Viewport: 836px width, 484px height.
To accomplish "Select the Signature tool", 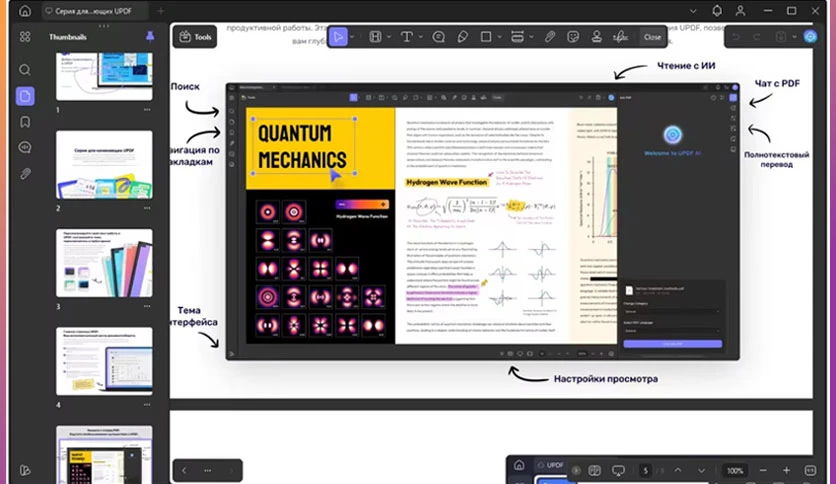I will click(x=620, y=37).
